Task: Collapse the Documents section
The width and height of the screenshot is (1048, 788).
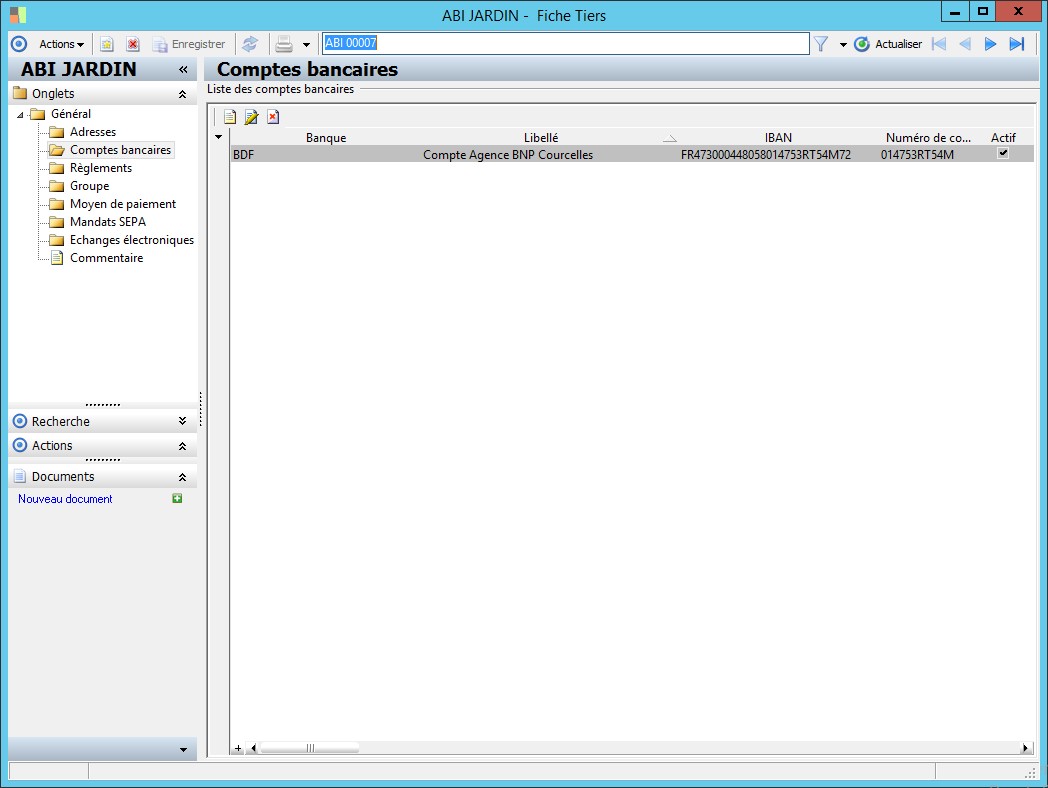Action: [182, 477]
